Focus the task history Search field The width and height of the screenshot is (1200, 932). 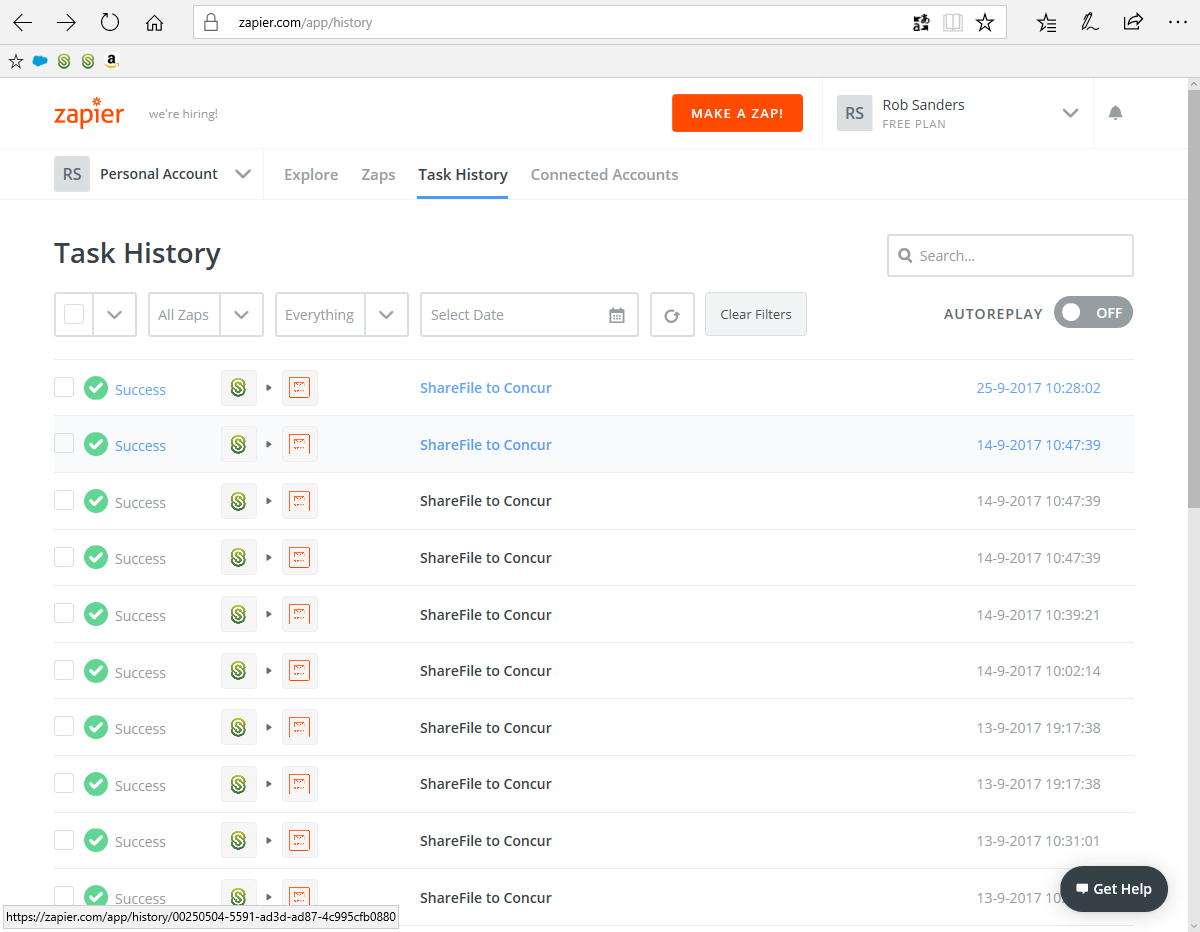tap(1010, 256)
